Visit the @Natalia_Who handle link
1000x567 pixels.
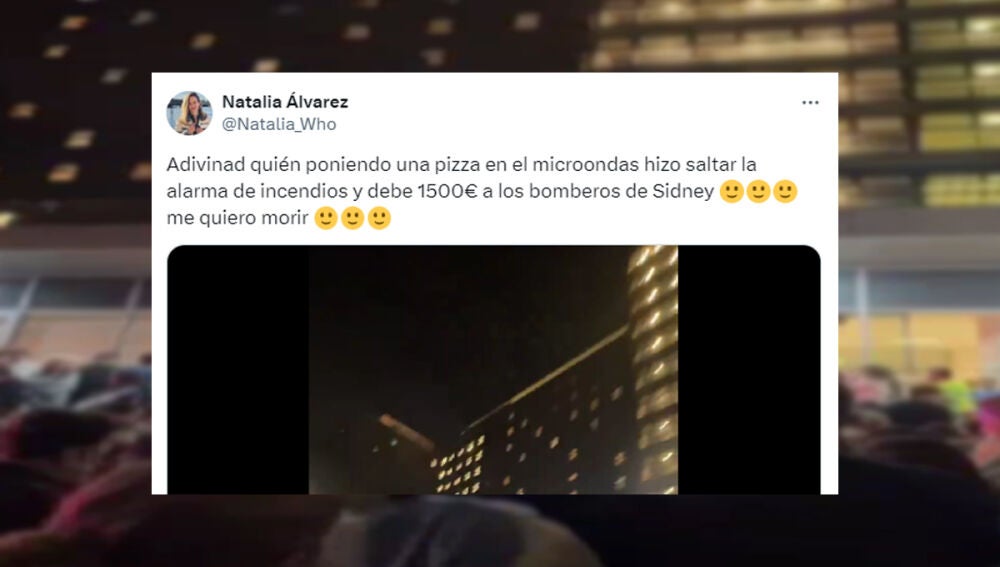point(279,124)
